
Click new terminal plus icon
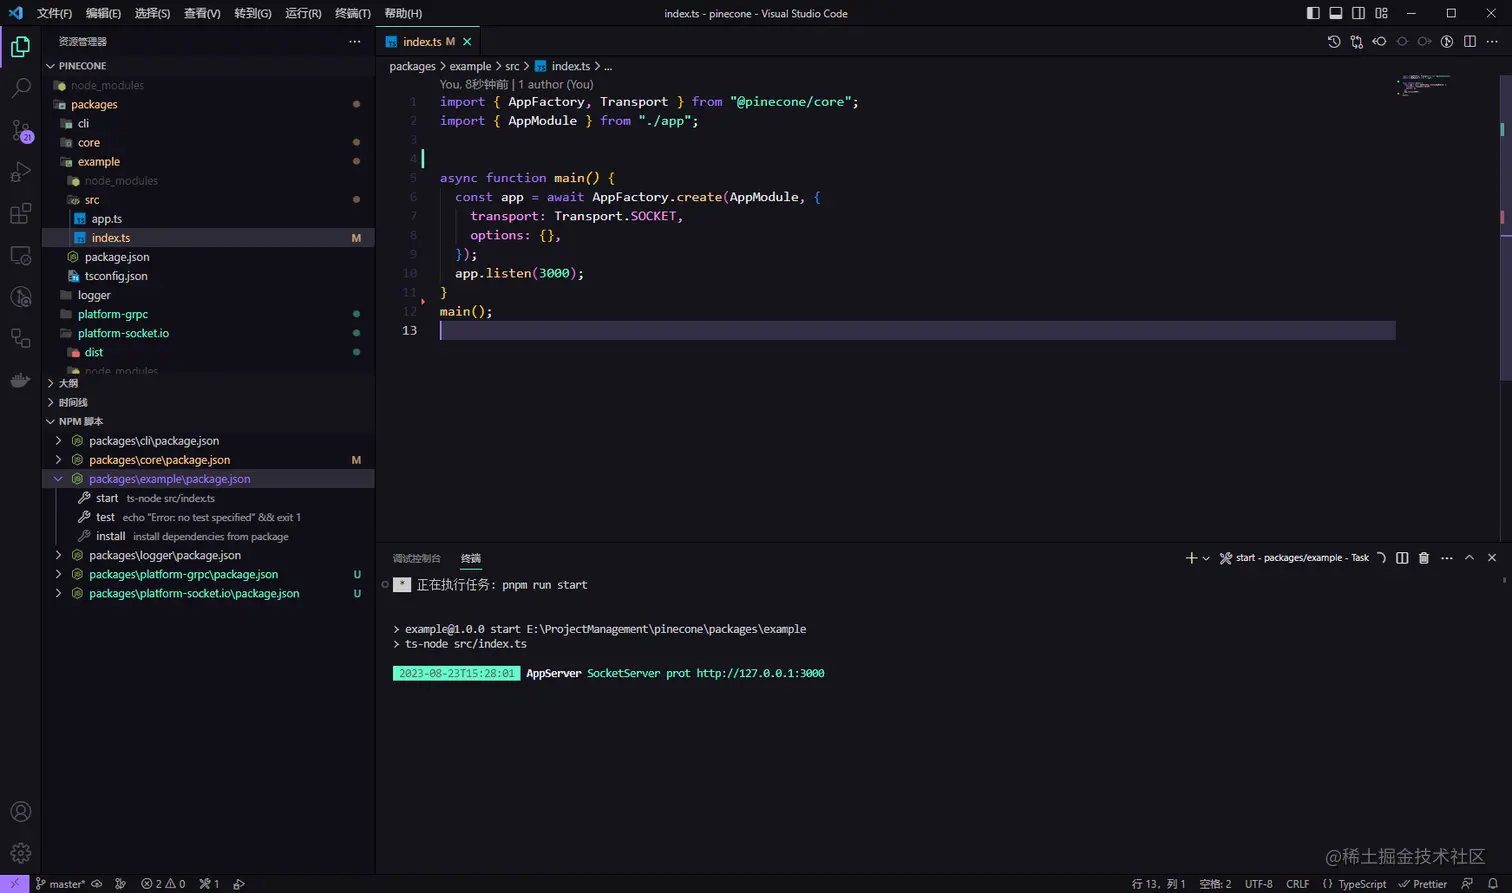(1191, 558)
